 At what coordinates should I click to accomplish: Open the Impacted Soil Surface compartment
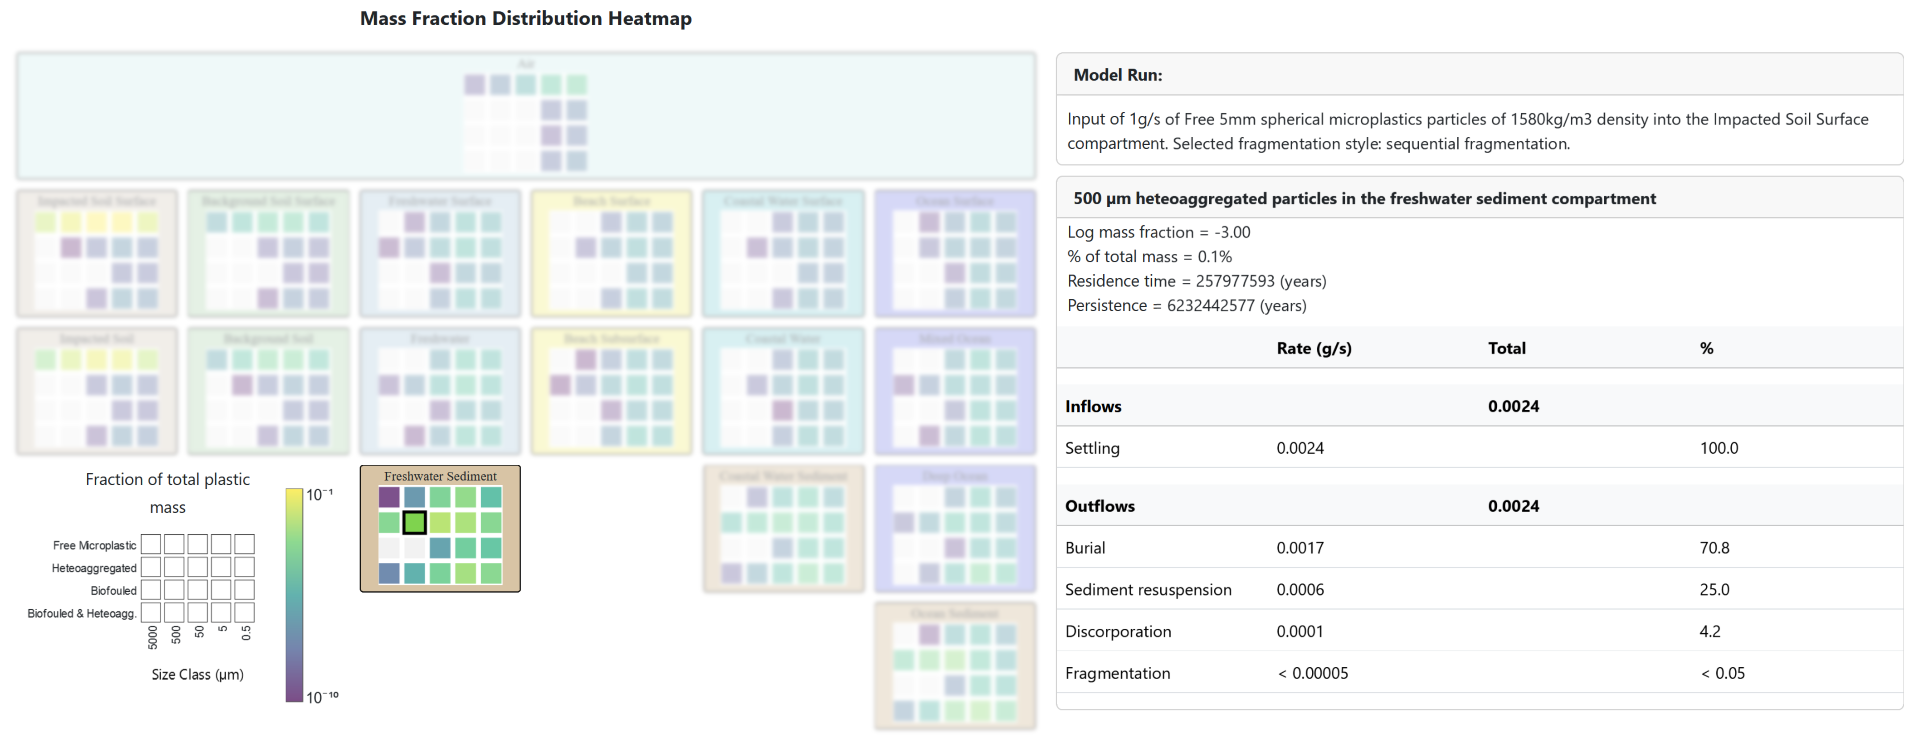[97, 253]
